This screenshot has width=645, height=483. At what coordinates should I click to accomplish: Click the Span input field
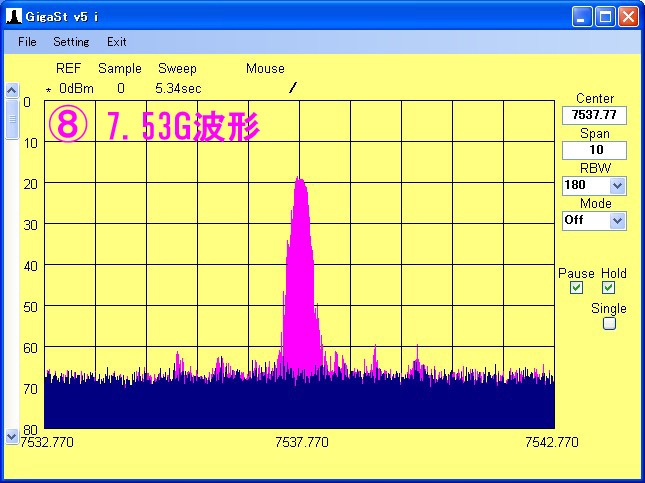pyautogui.click(x=594, y=150)
